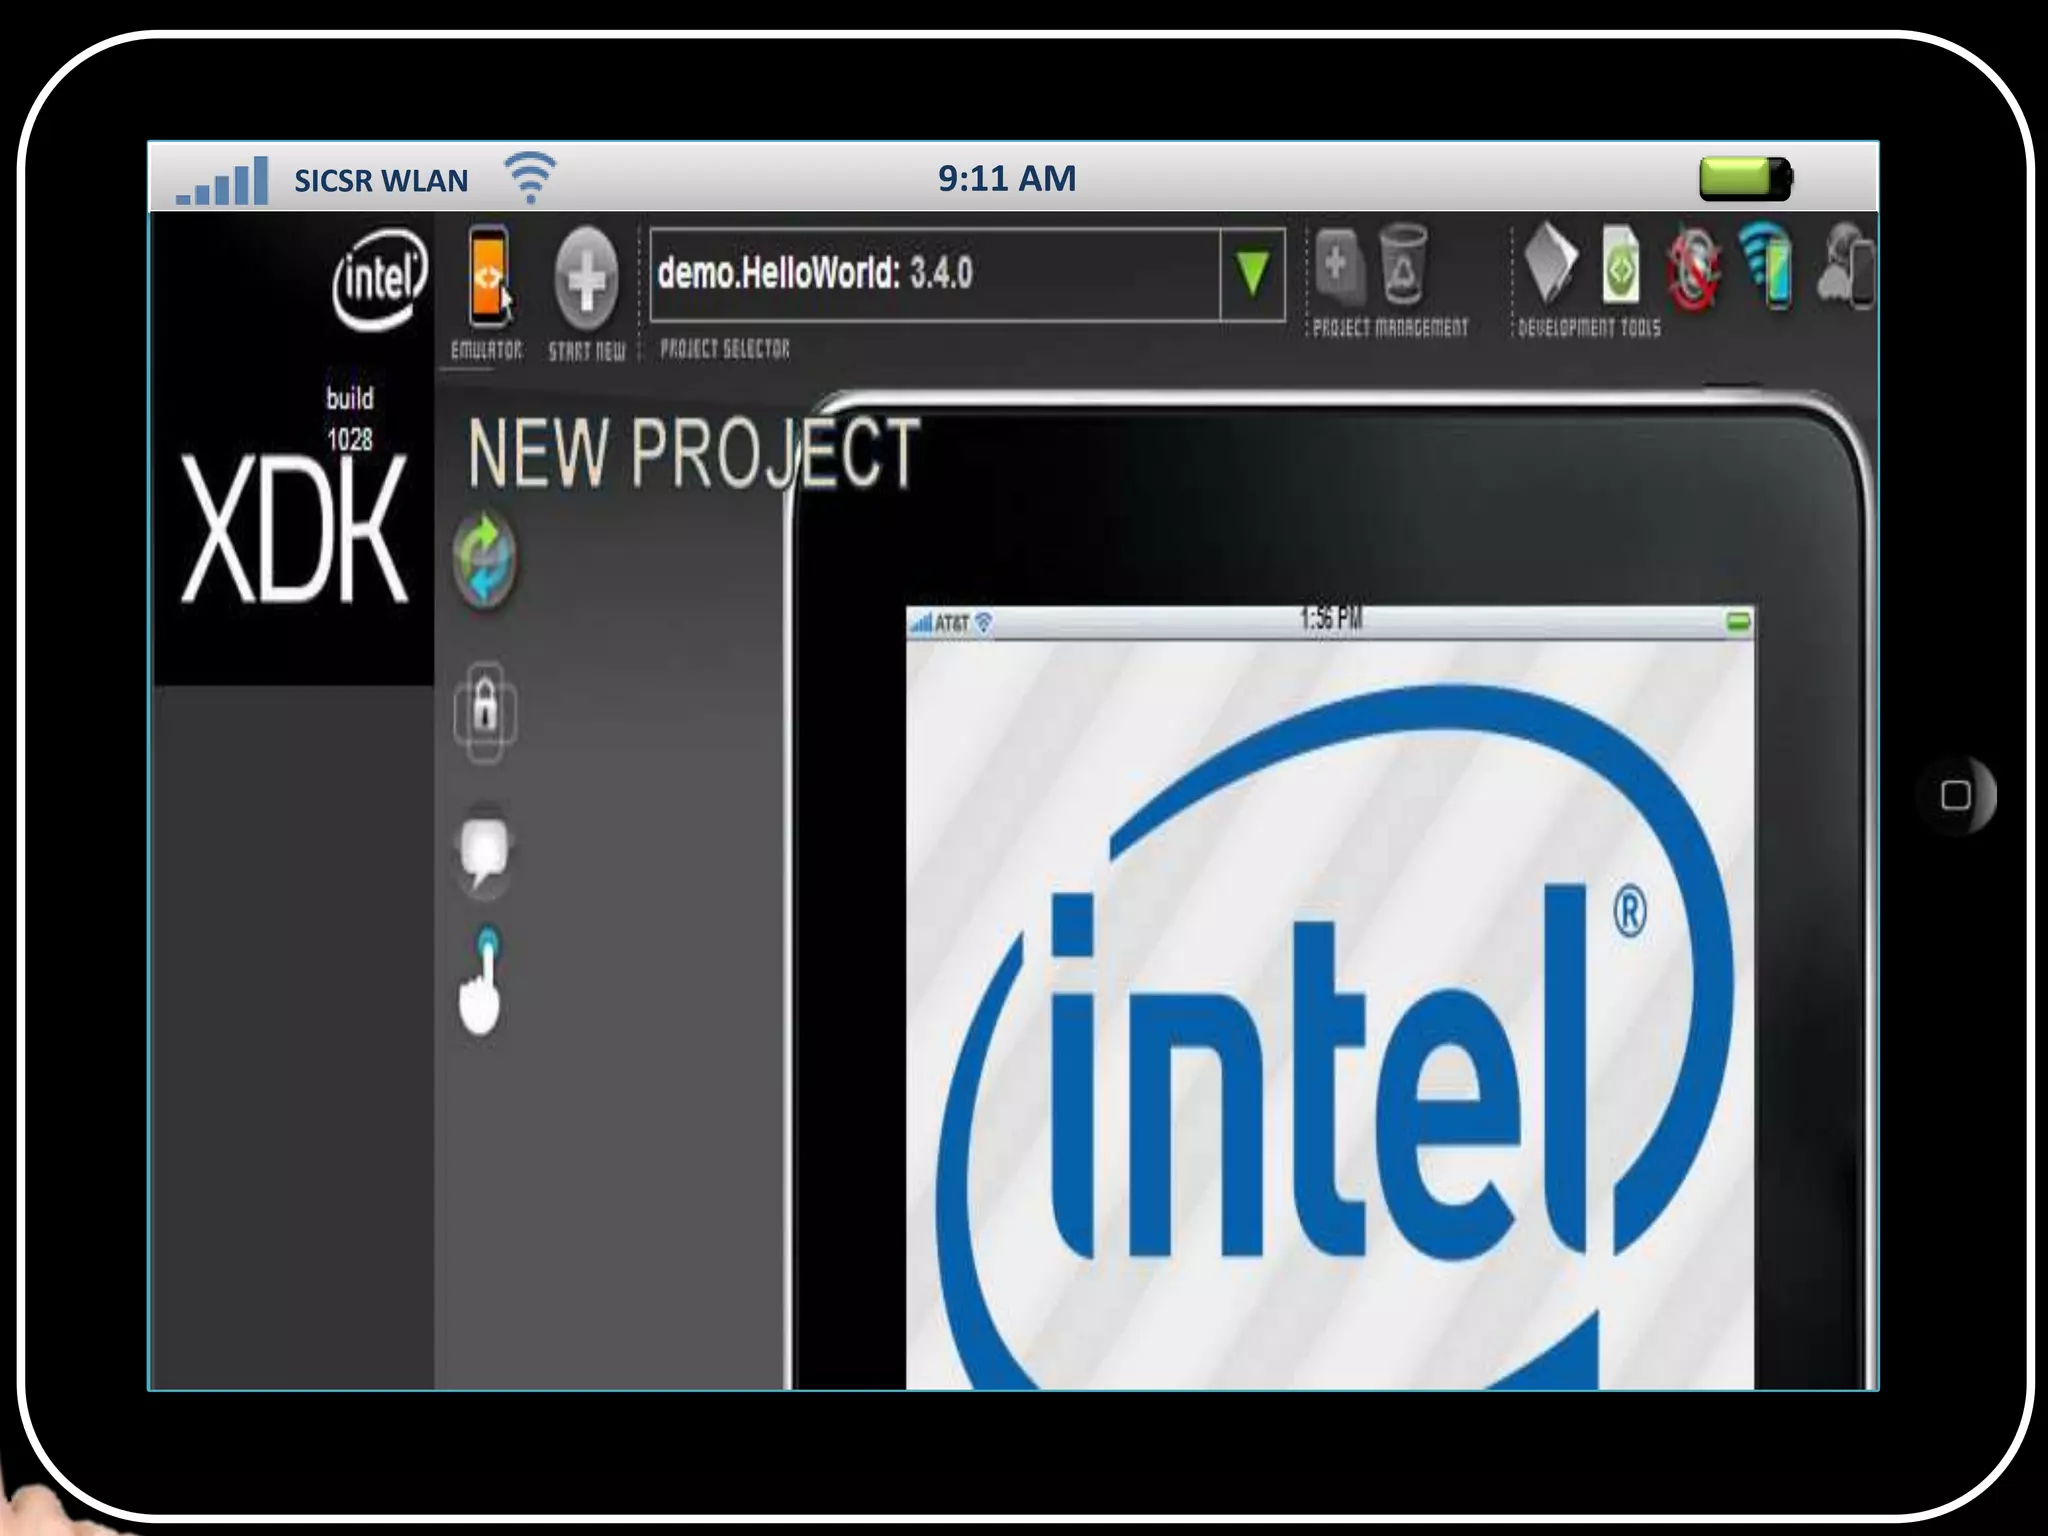Click the Start New plus button
This screenshot has height=1536, width=2048.
coord(586,279)
